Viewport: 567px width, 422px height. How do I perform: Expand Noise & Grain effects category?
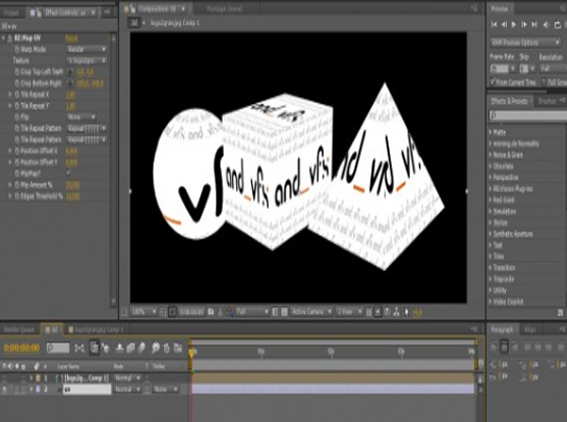coord(491,155)
